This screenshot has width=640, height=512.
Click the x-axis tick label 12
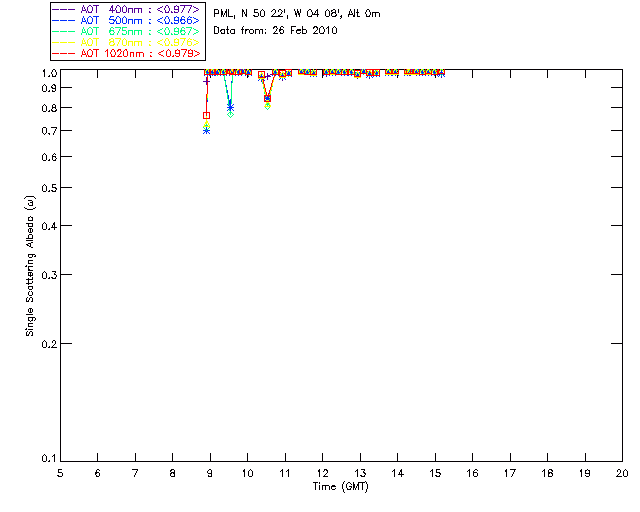(x=322, y=473)
